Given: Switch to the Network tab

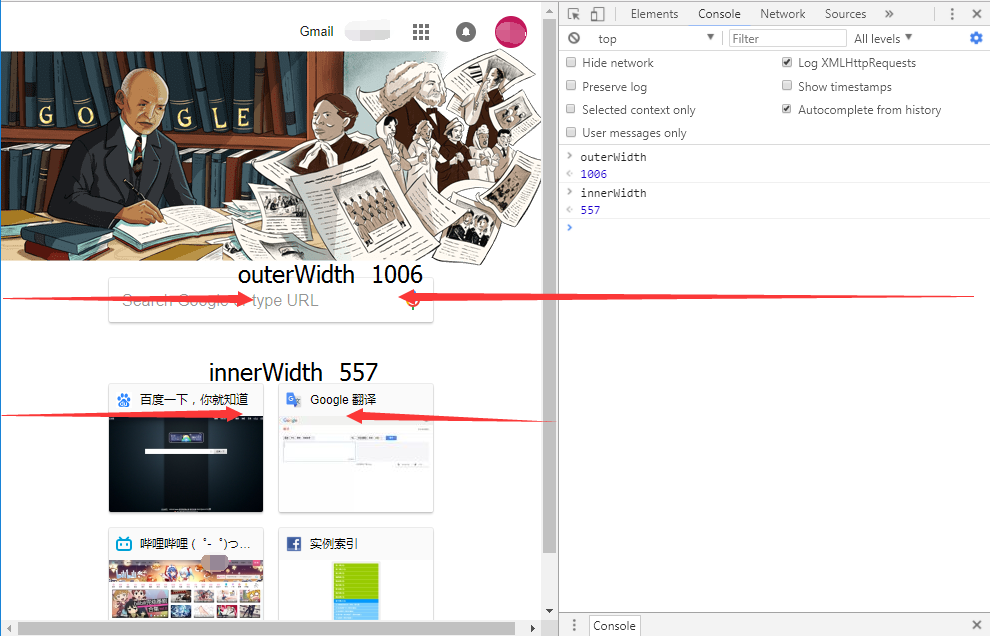Looking at the screenshot, I should (782, 14).
